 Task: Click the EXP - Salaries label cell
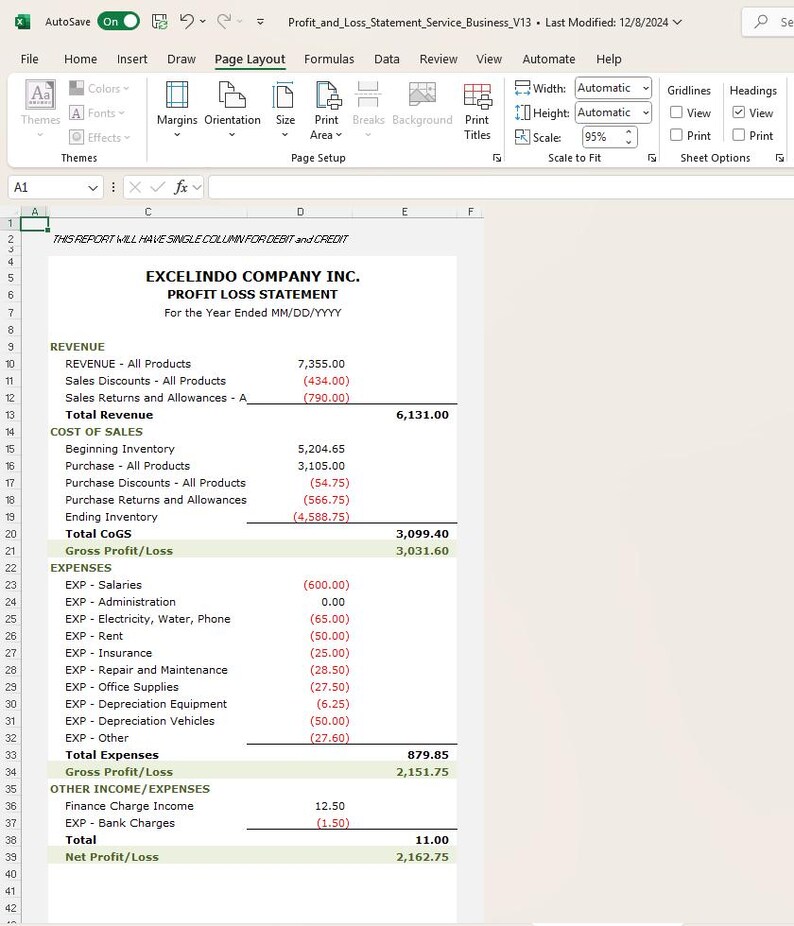148,585
